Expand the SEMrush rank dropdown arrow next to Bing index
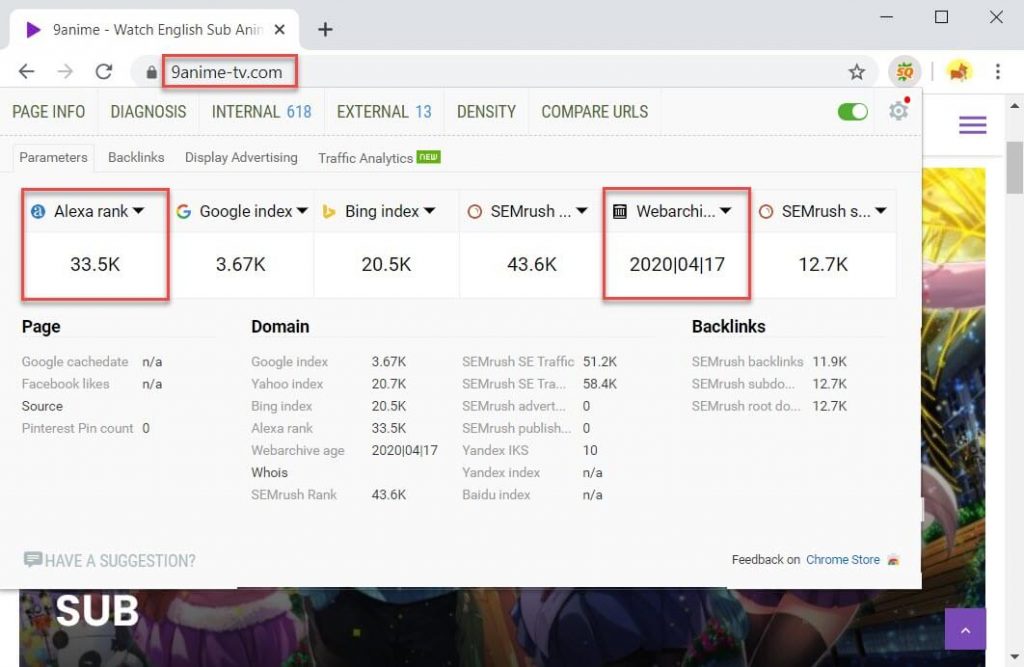Screen dimensions: 1024x667 coord(582,211)
